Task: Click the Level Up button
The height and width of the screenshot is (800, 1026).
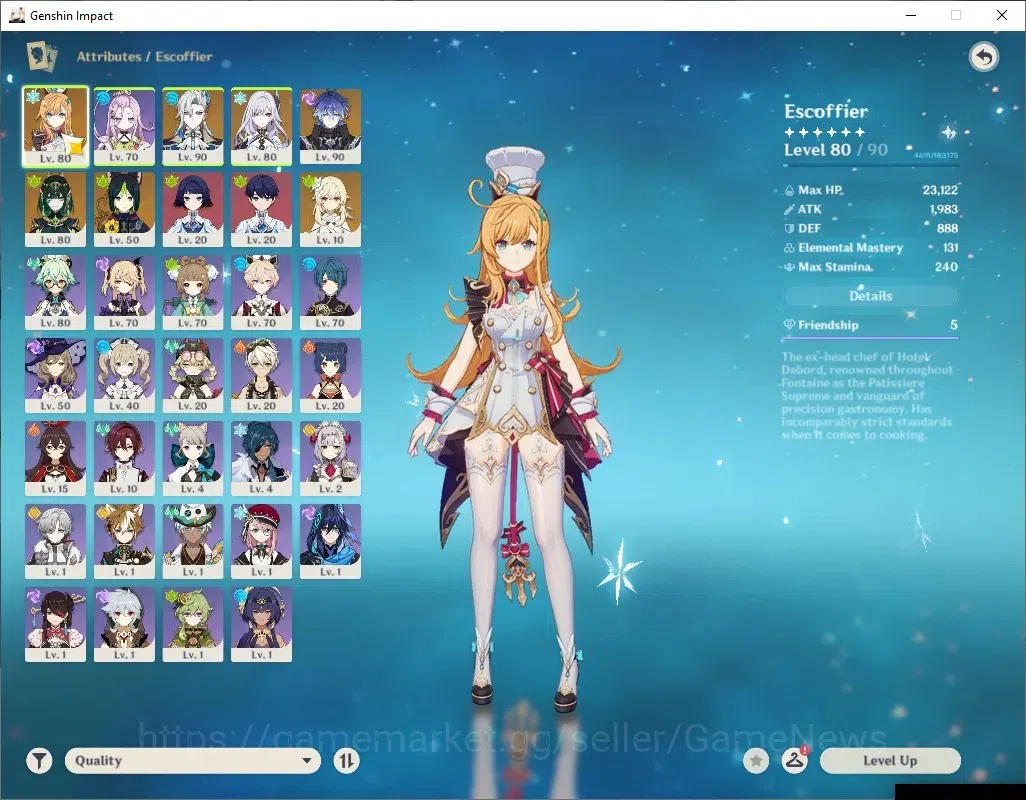Action: (890, 761)
